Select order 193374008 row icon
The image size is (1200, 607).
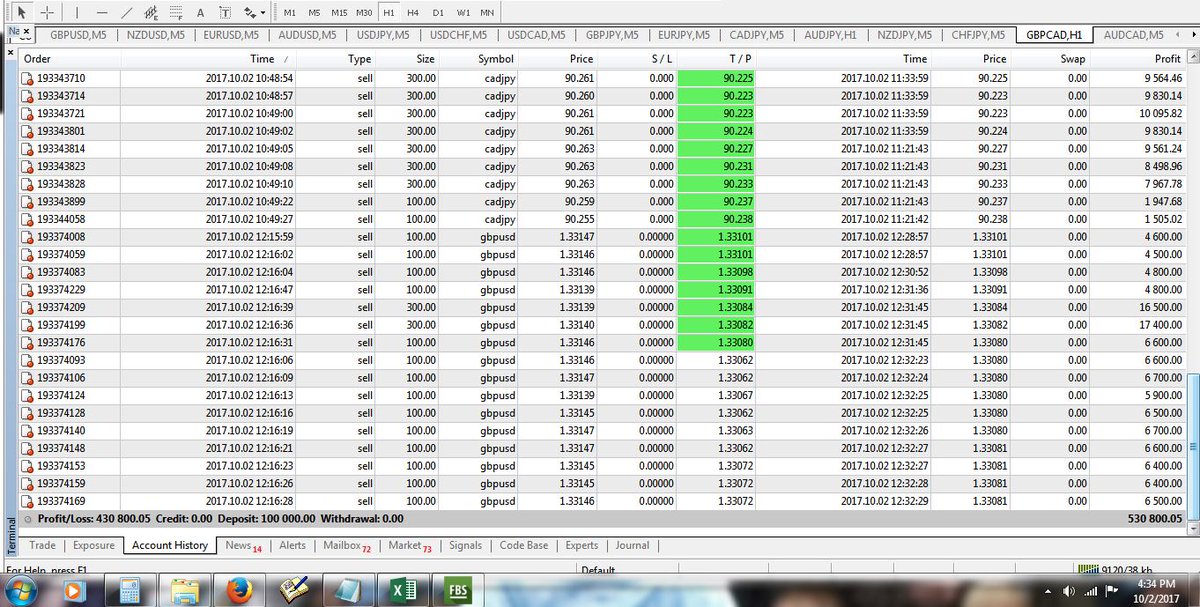tap(28, 236)
